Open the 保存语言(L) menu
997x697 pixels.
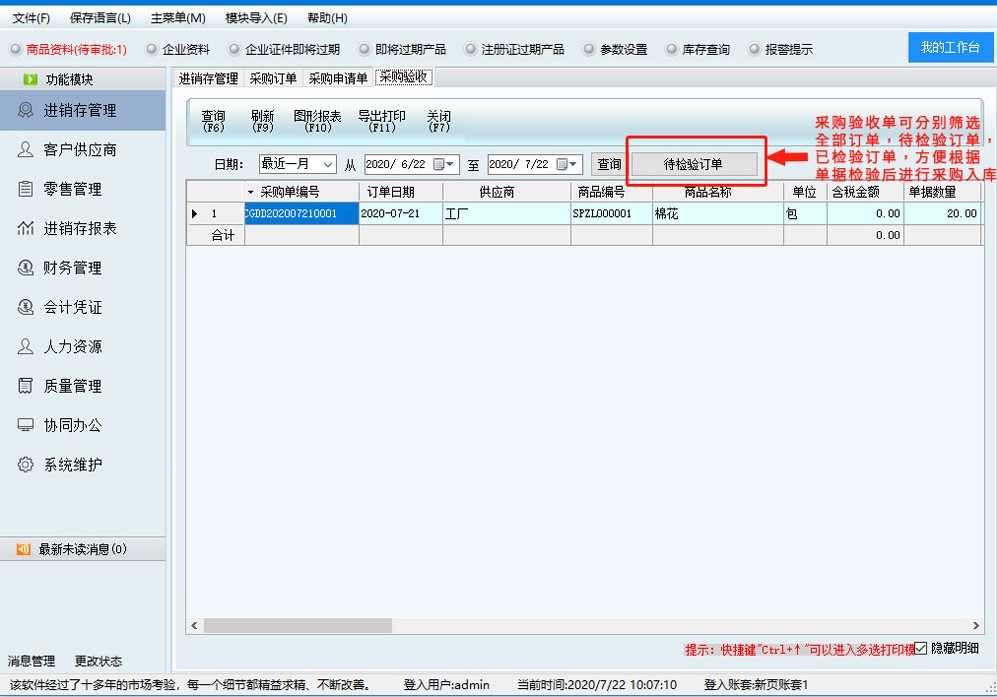[x=100, y=18]
